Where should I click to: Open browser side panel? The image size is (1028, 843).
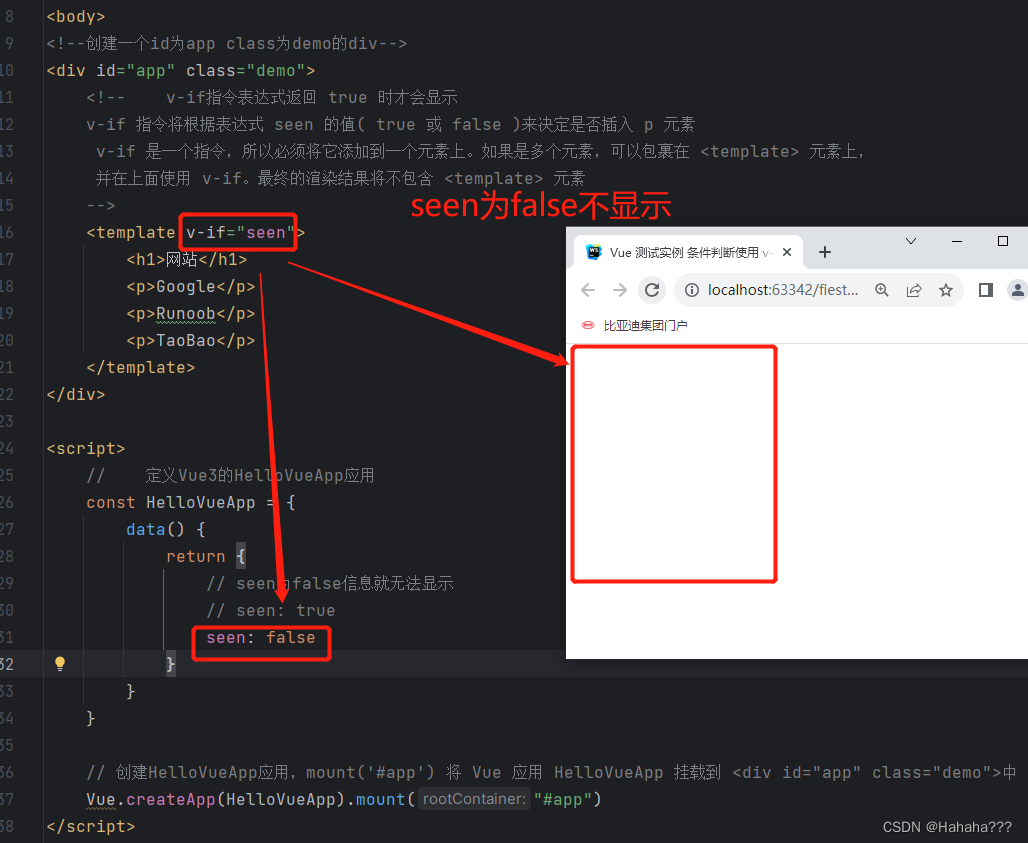(985, 290)
